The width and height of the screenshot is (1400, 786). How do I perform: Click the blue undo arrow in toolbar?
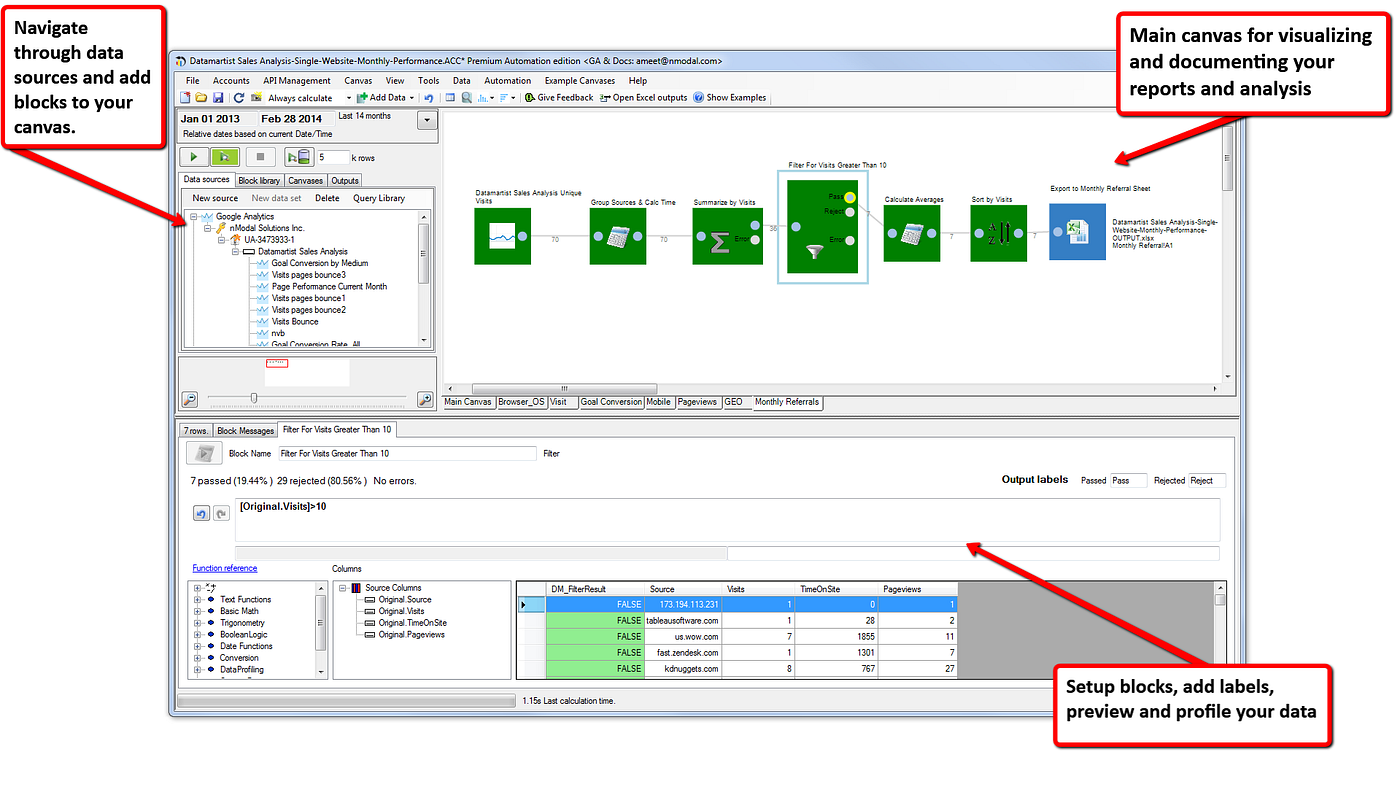click(429, 98)
